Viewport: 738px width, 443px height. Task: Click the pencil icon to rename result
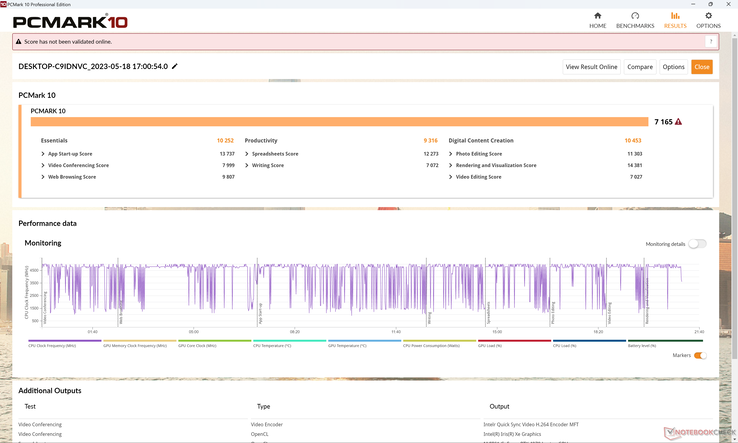175,66
